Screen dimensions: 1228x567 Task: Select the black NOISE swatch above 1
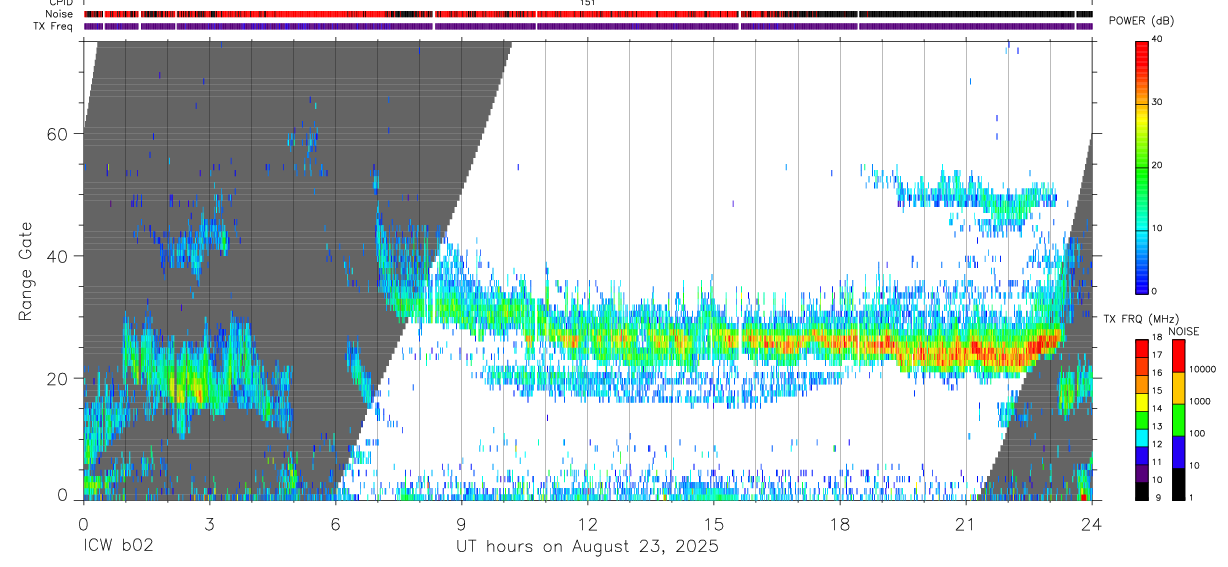1178,483
